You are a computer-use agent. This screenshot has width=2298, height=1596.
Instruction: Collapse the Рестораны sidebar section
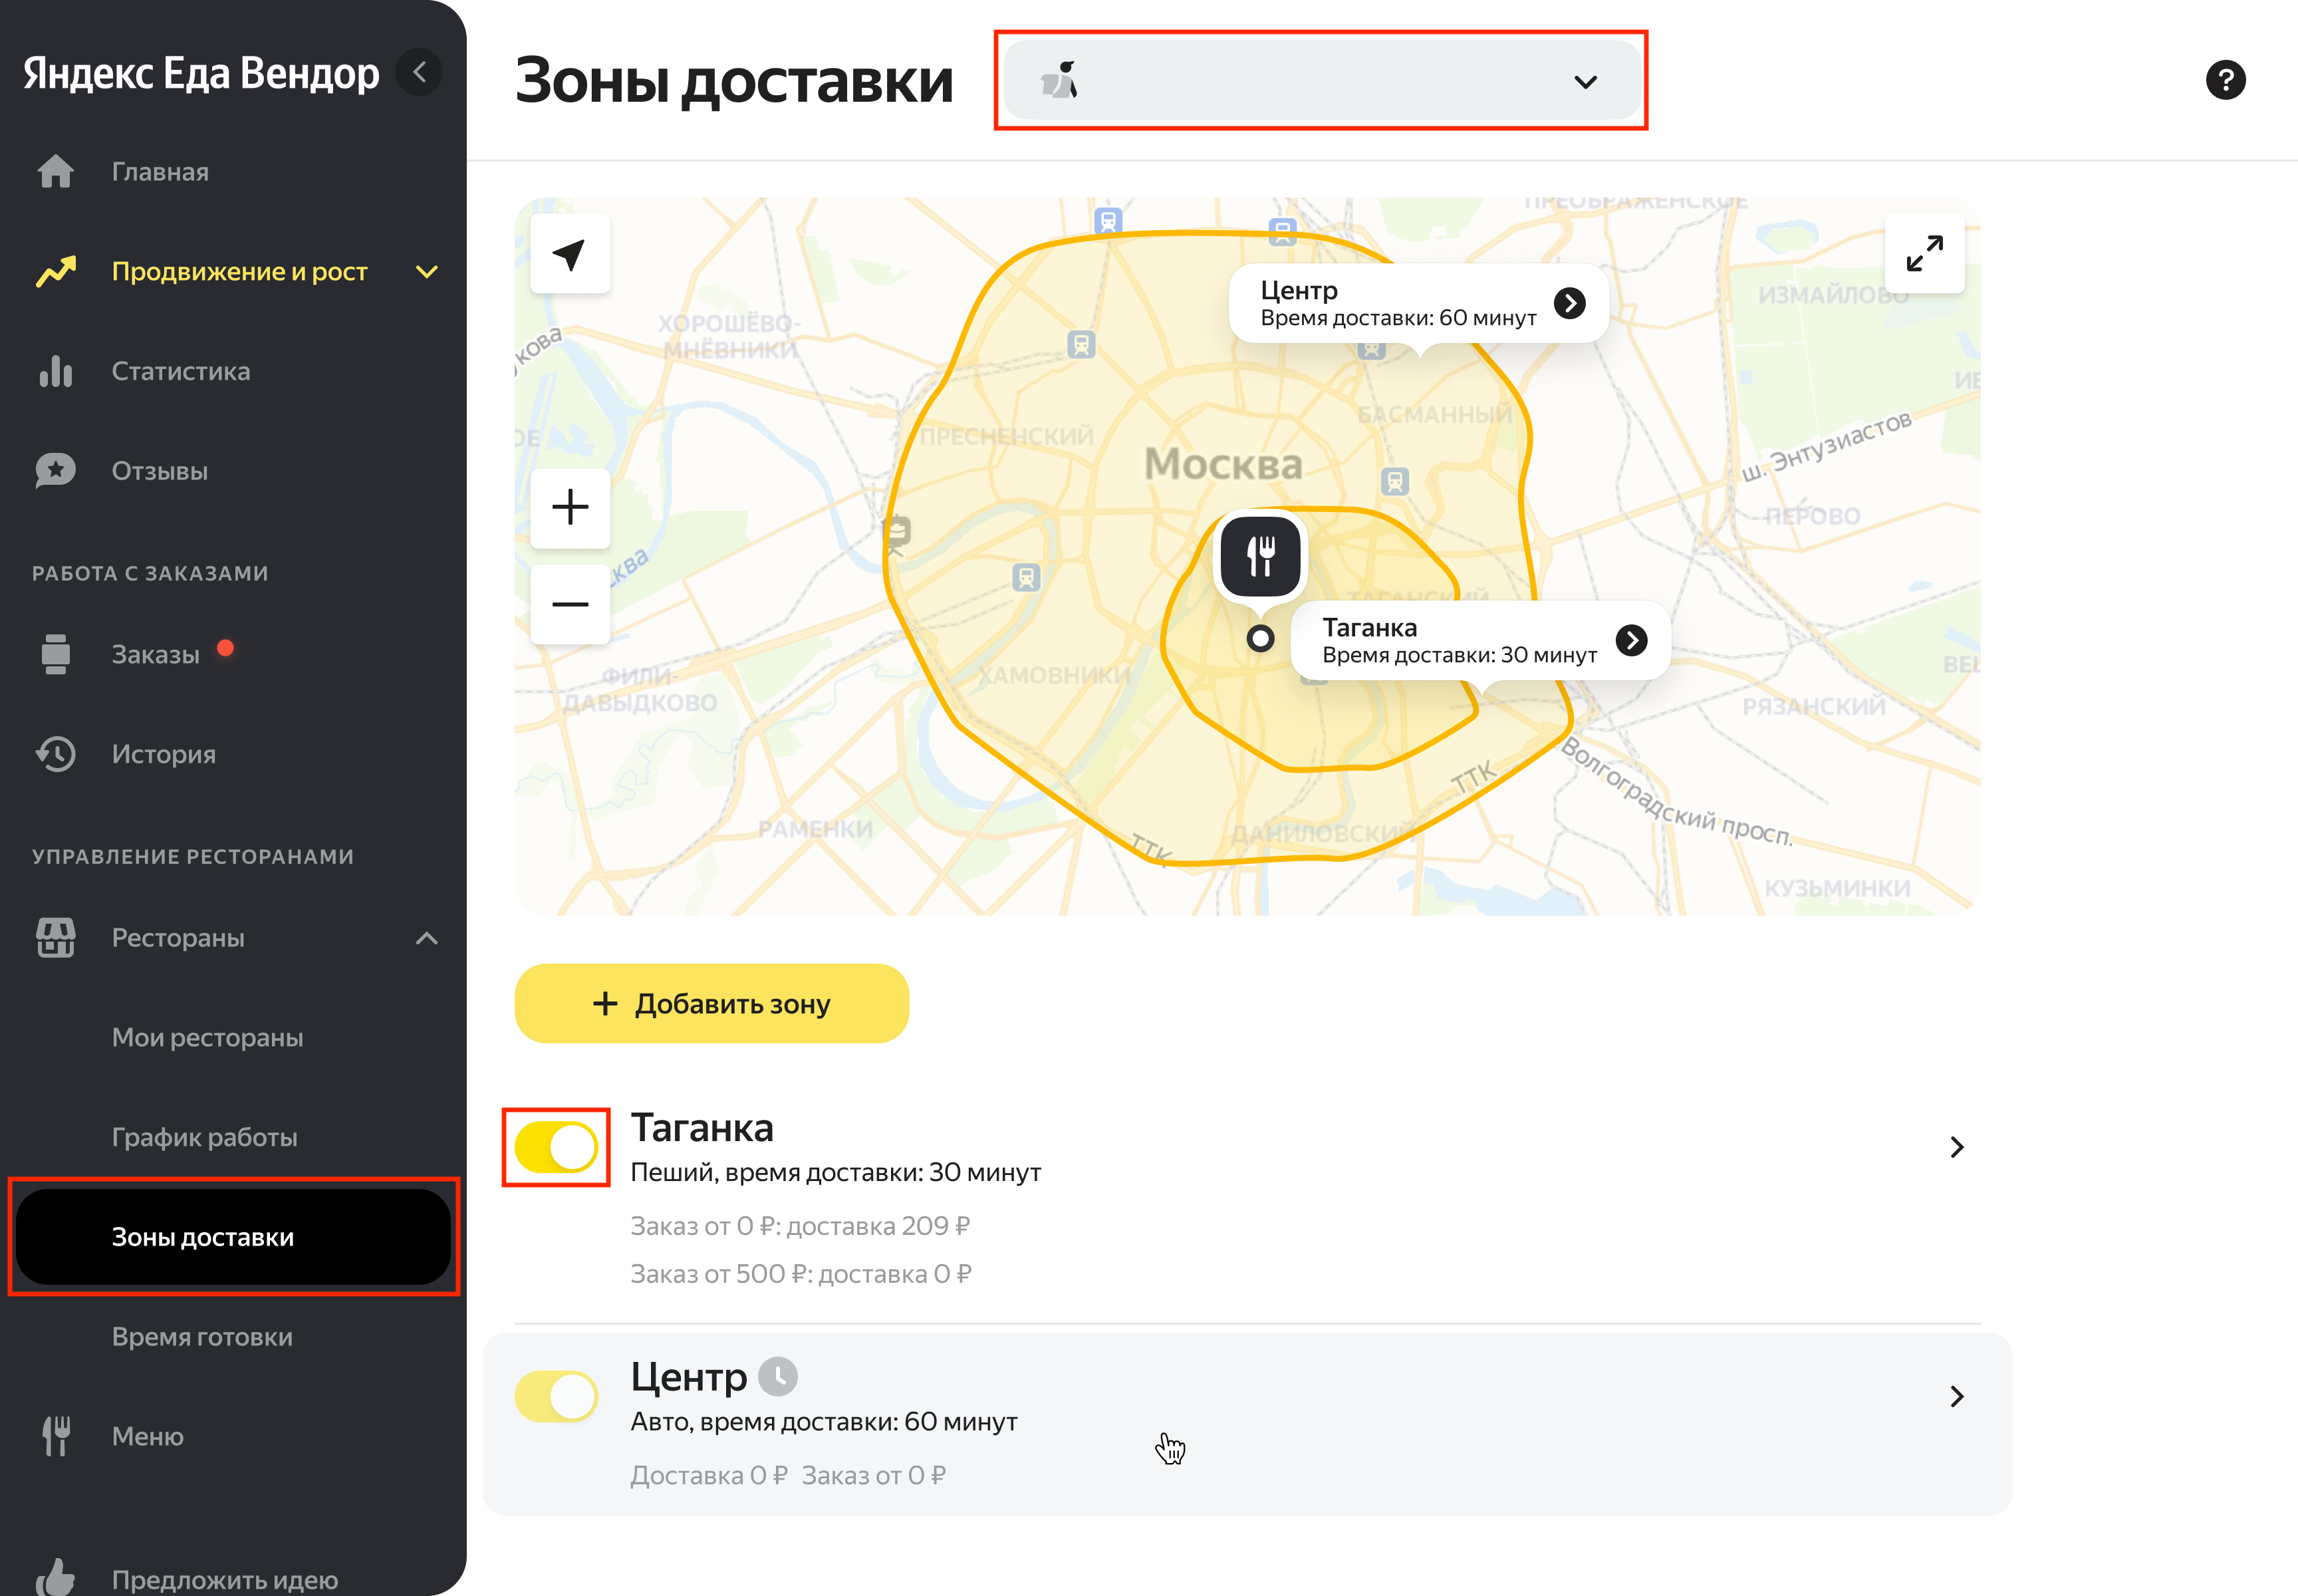(427, 938)
